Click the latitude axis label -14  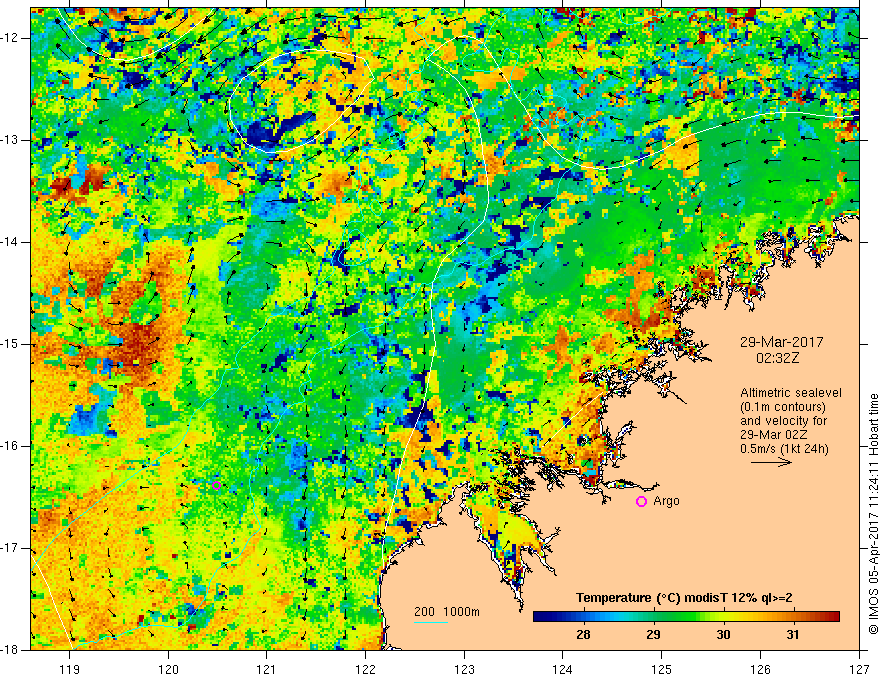[x=10, y=242]
